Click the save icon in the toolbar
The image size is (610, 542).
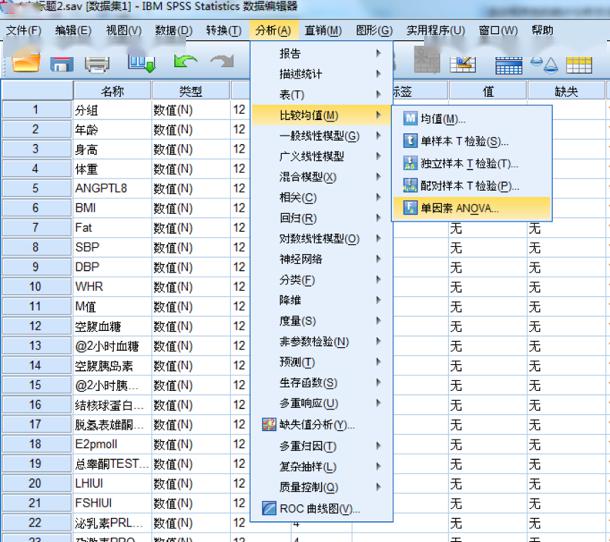pyautogui.click(x=62, y=64)
